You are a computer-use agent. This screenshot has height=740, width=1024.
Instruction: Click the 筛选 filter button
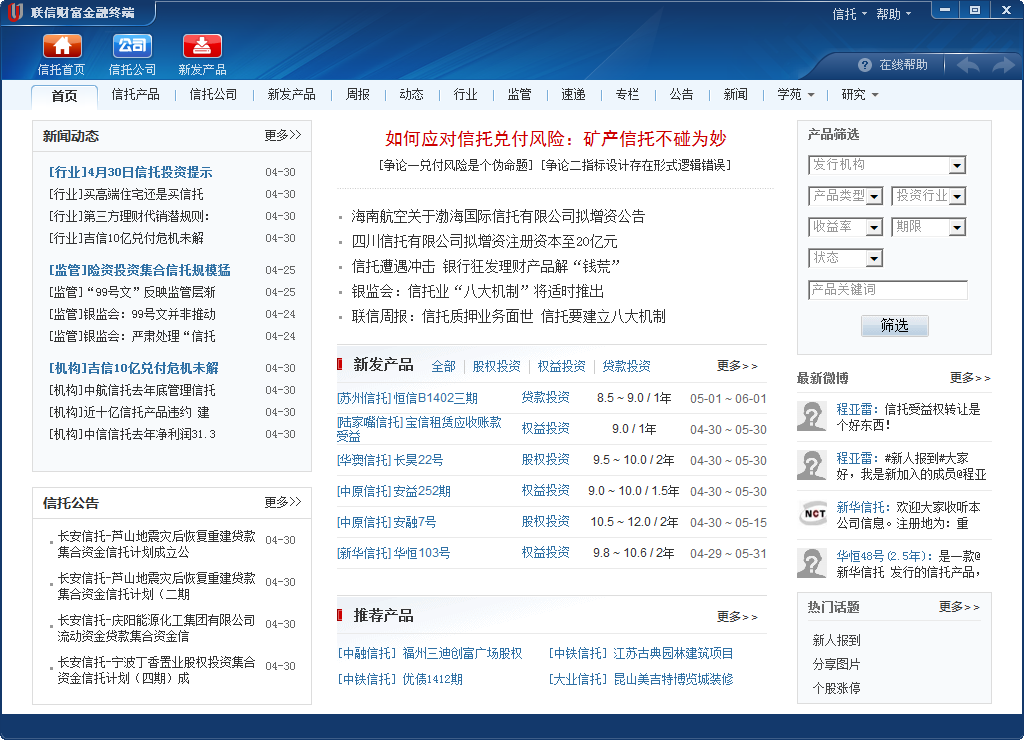894,325
